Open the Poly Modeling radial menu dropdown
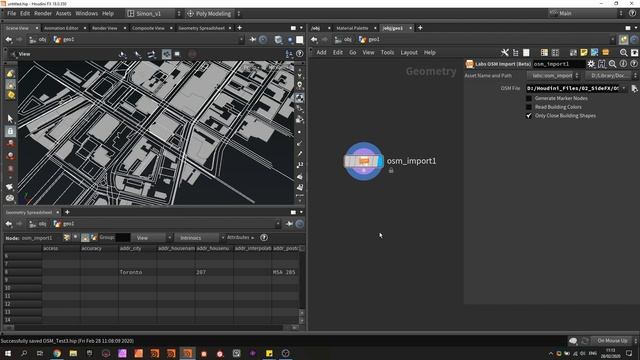Screen dimensions: 640x360 click(213, 13)
